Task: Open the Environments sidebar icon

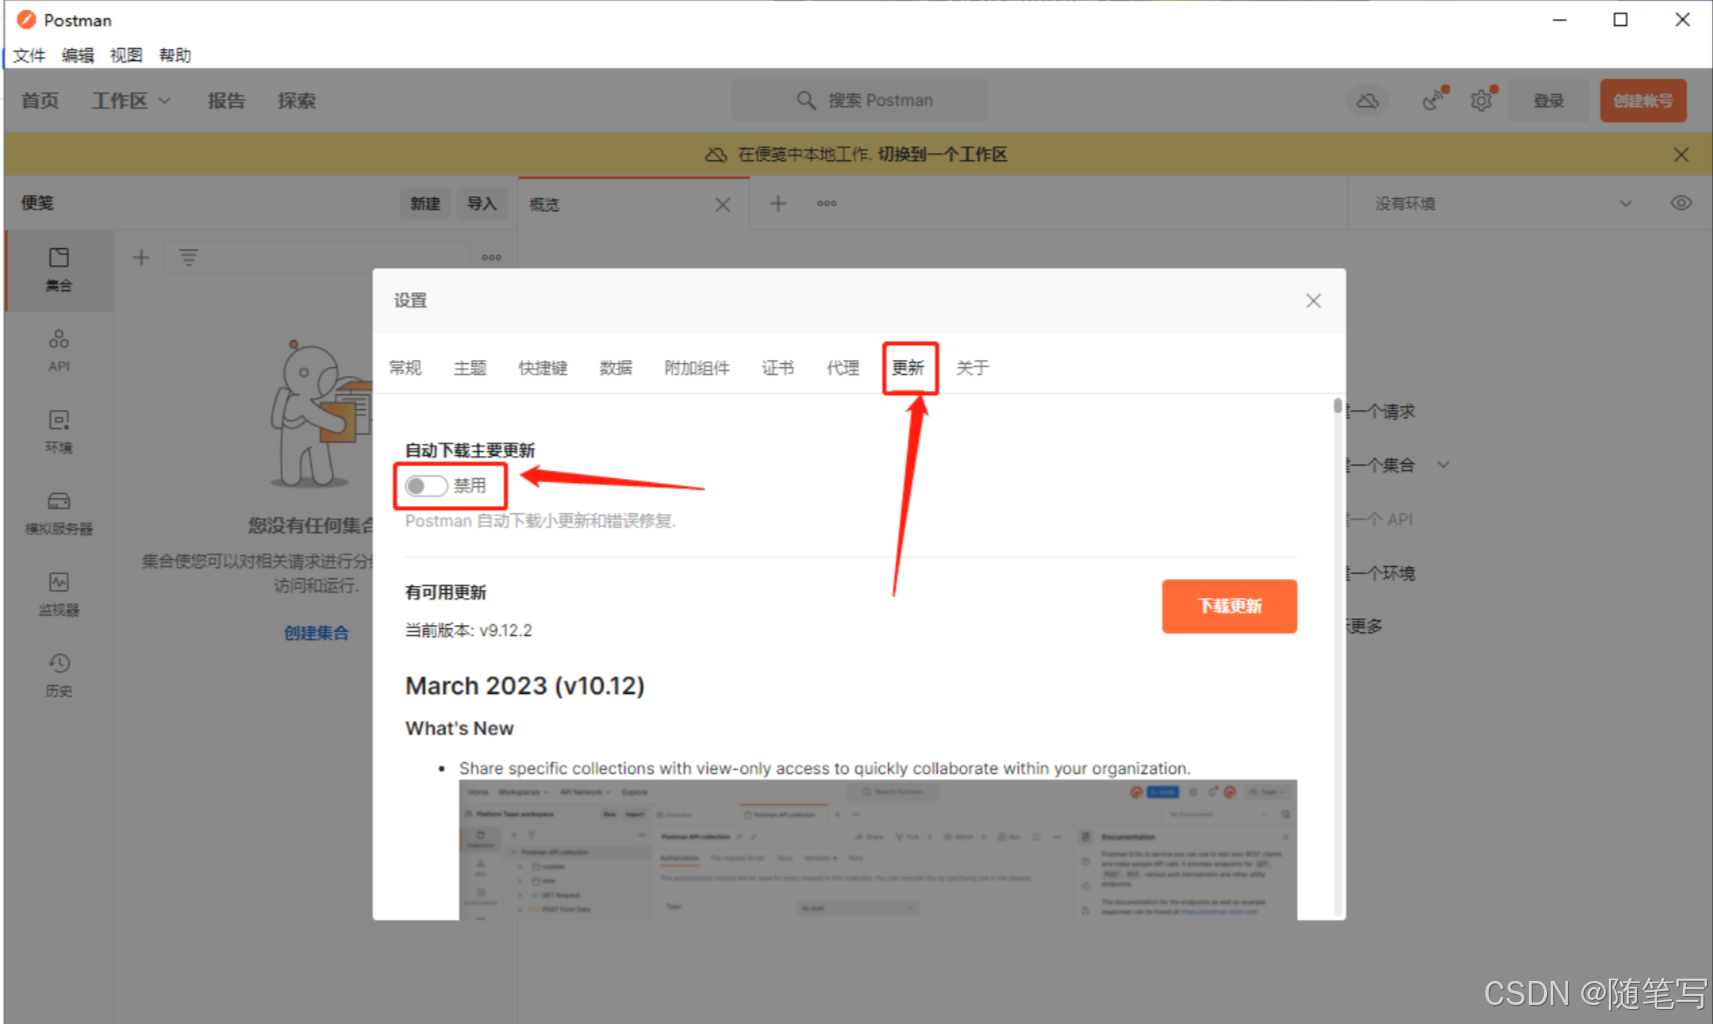Action: [x=59, y=432]
